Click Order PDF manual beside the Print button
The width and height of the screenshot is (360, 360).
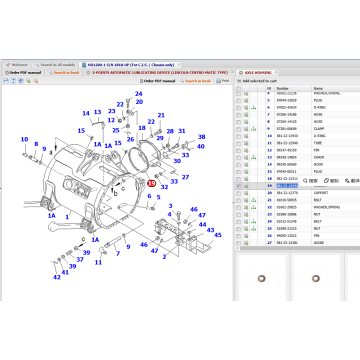tap(157, 81)
